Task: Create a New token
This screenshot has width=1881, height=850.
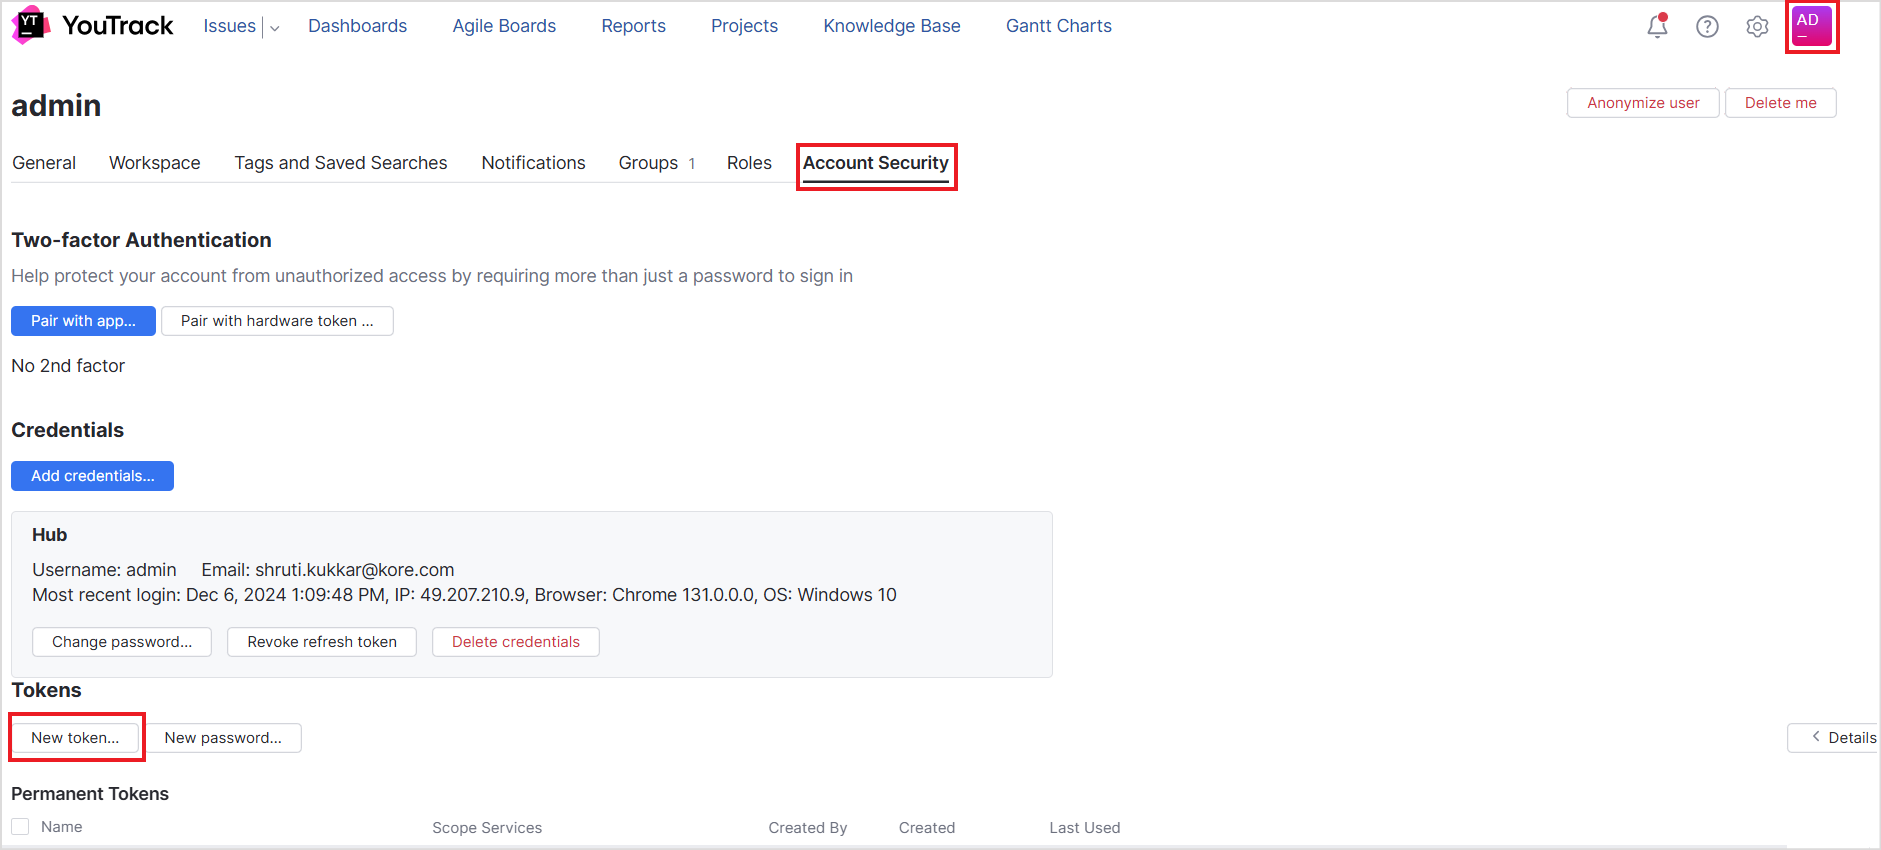Action: click(x=75, y=738)
